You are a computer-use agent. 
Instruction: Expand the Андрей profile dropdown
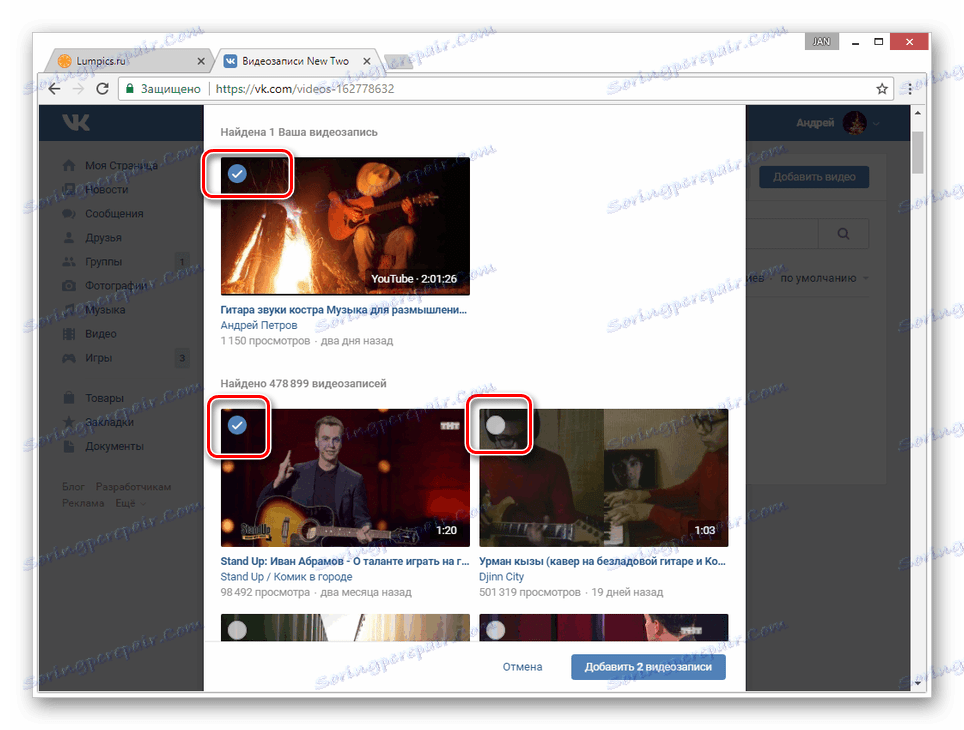(x=876, y=123)
